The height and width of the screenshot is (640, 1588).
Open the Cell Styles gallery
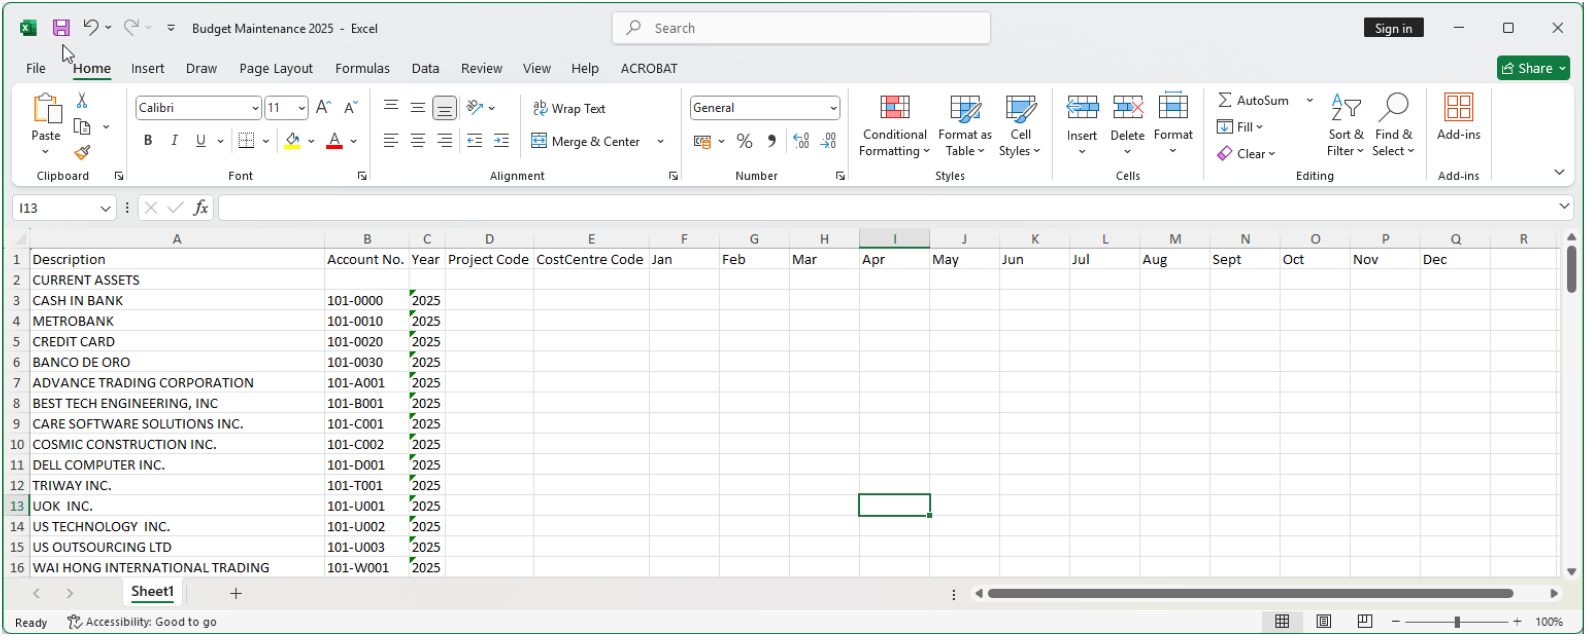[x=1020, y=125]
